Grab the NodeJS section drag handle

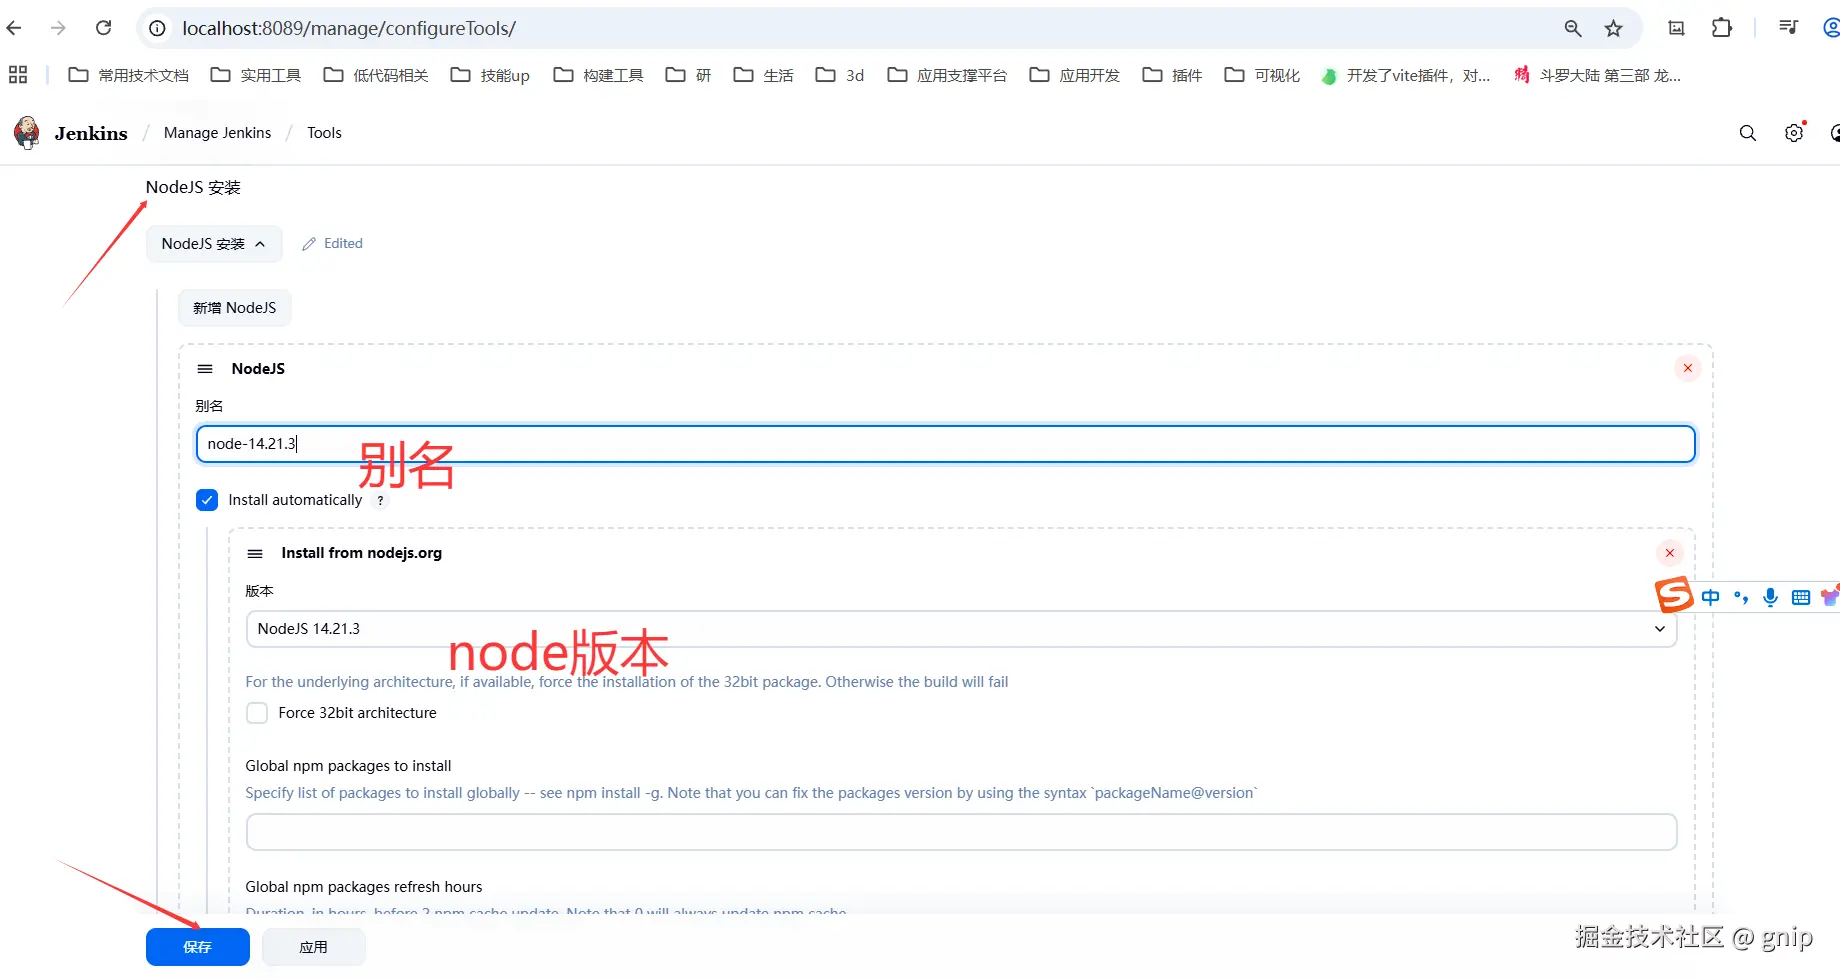click(205, 369)
